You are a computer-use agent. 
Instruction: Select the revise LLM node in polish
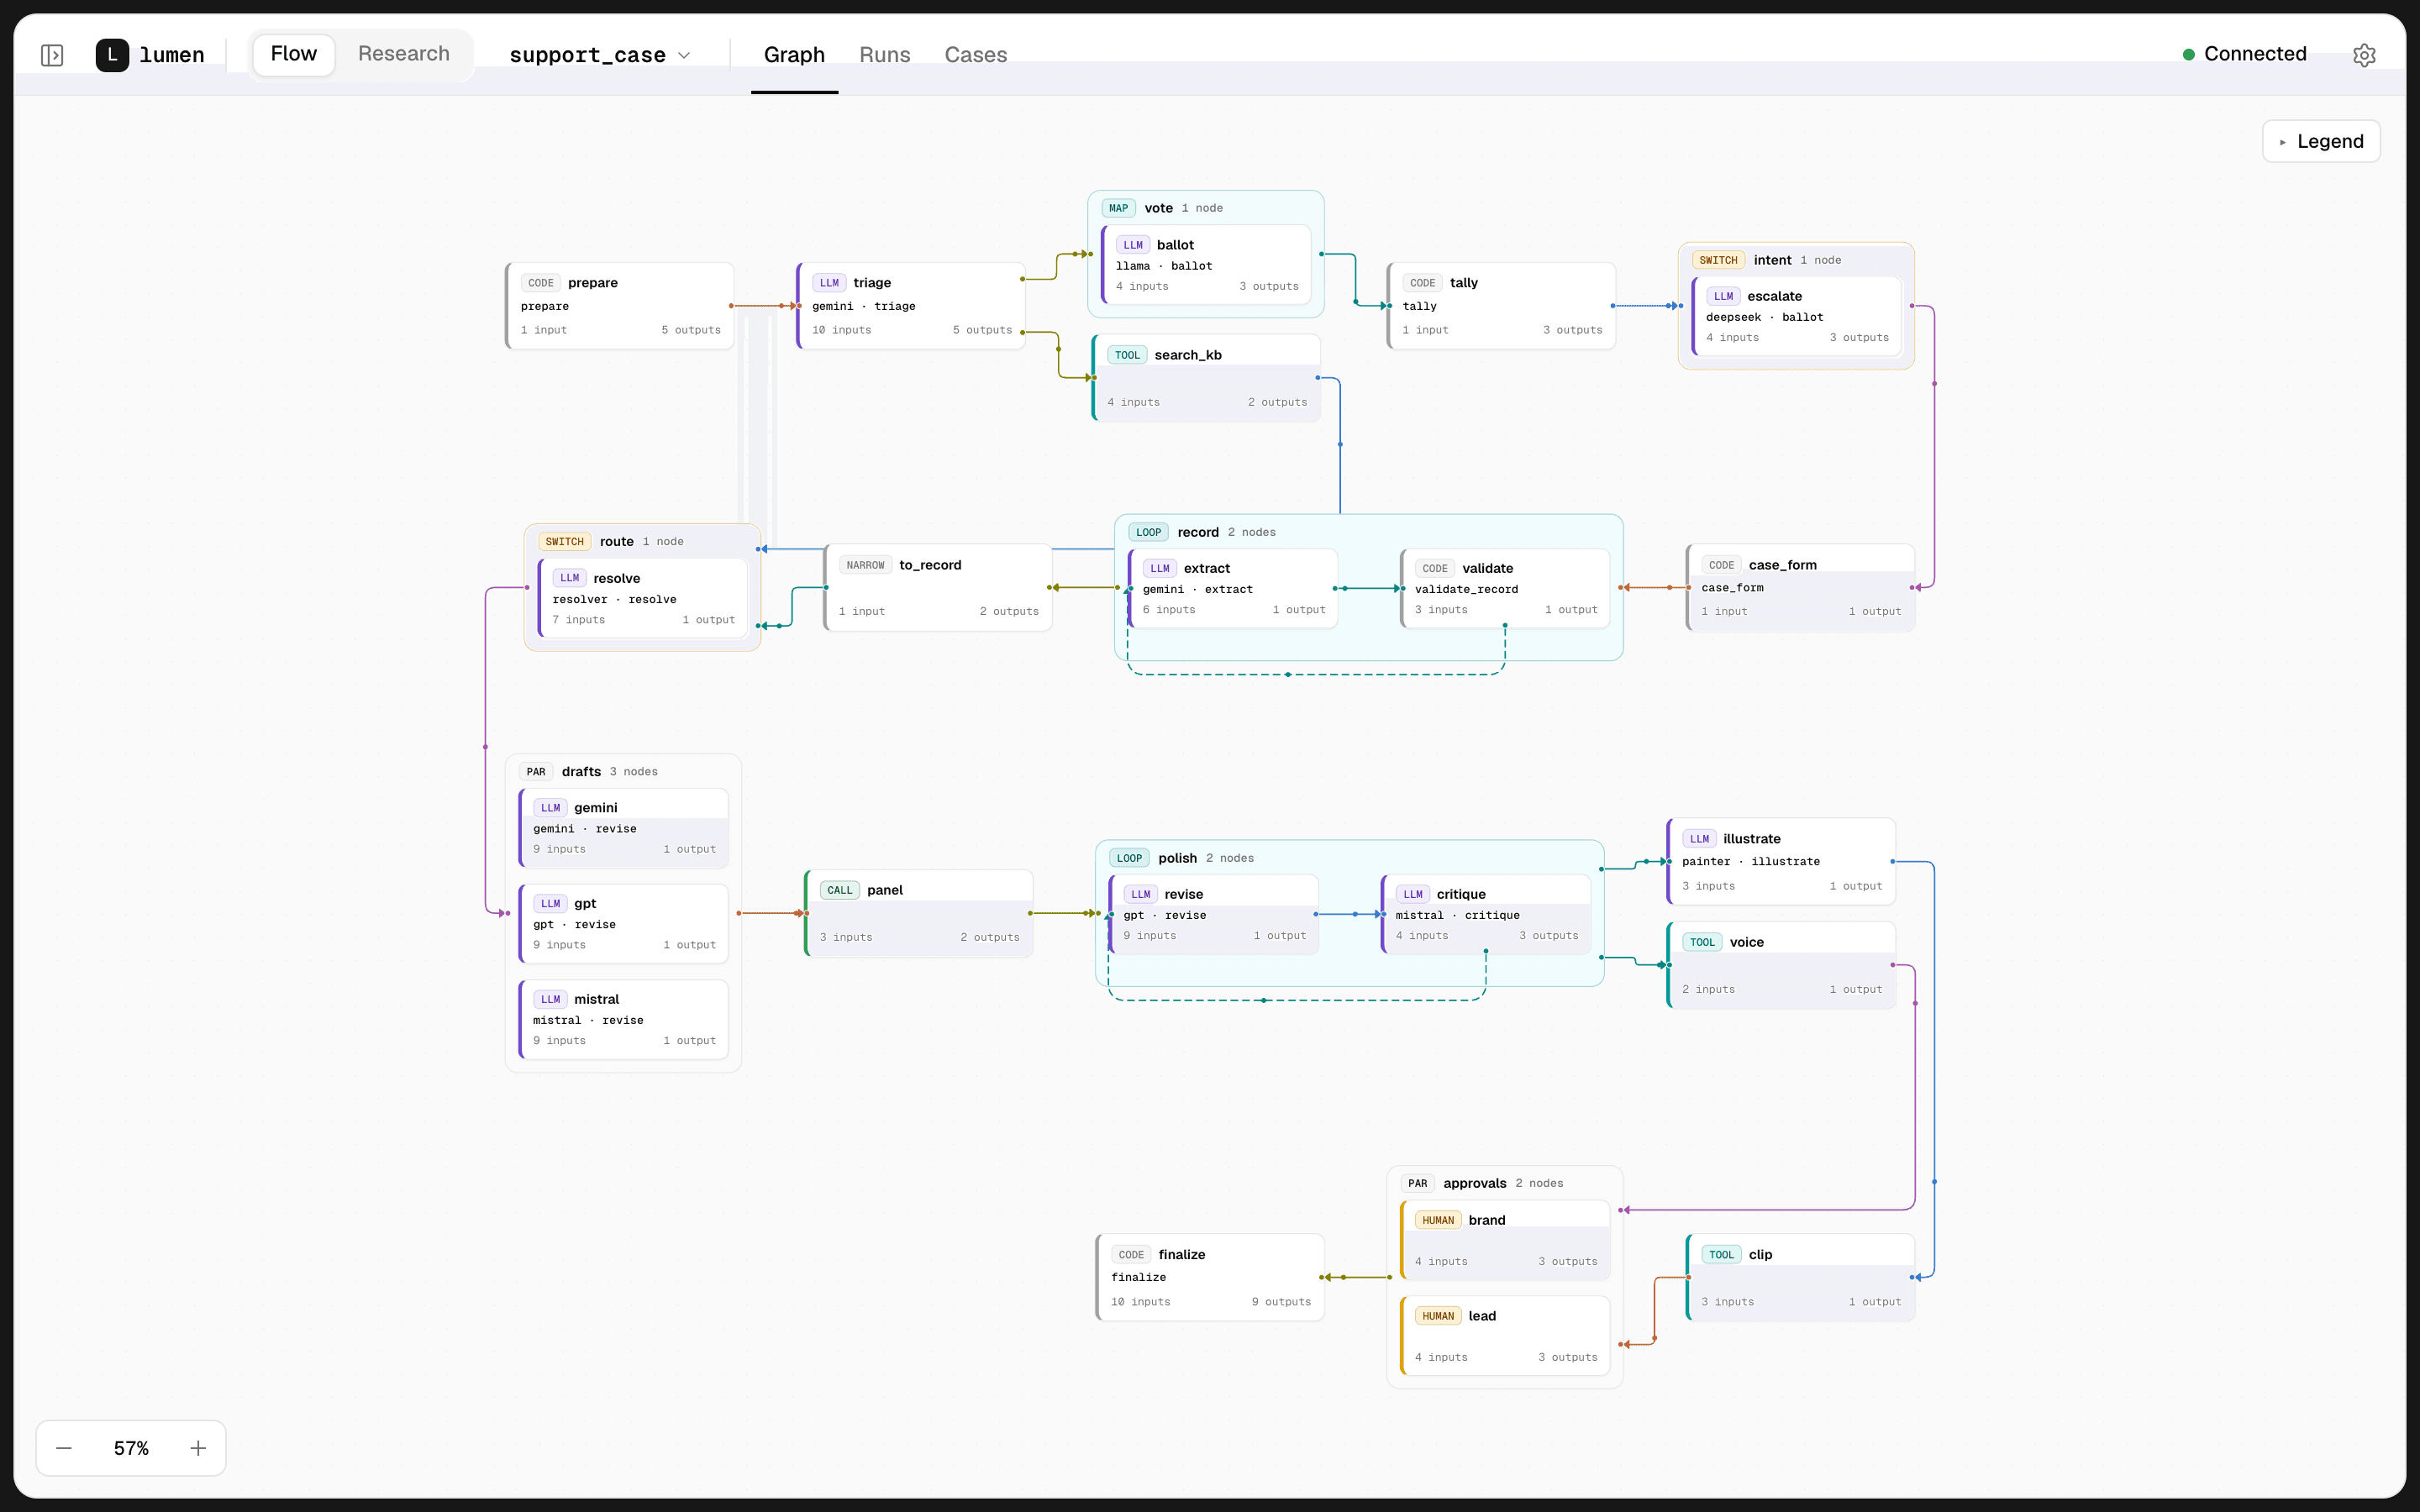coord(1214,914)
